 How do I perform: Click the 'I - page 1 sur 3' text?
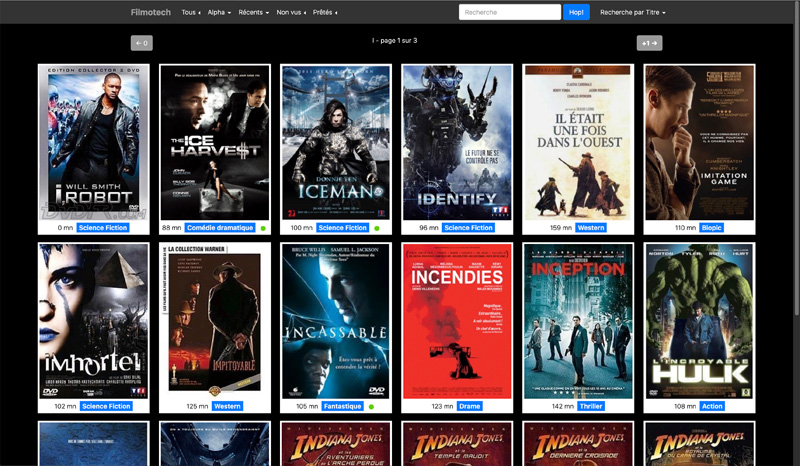(x=394, y=40)
